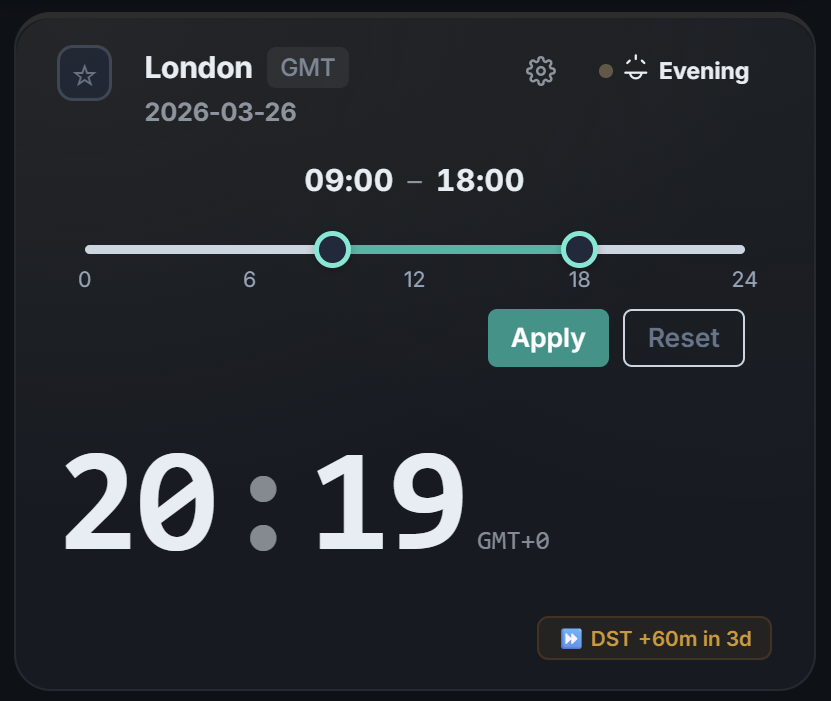Screen dimensions: 831x701
Task: Click the GMT+0 label beside the clock
Action: [x=512, y=542]
